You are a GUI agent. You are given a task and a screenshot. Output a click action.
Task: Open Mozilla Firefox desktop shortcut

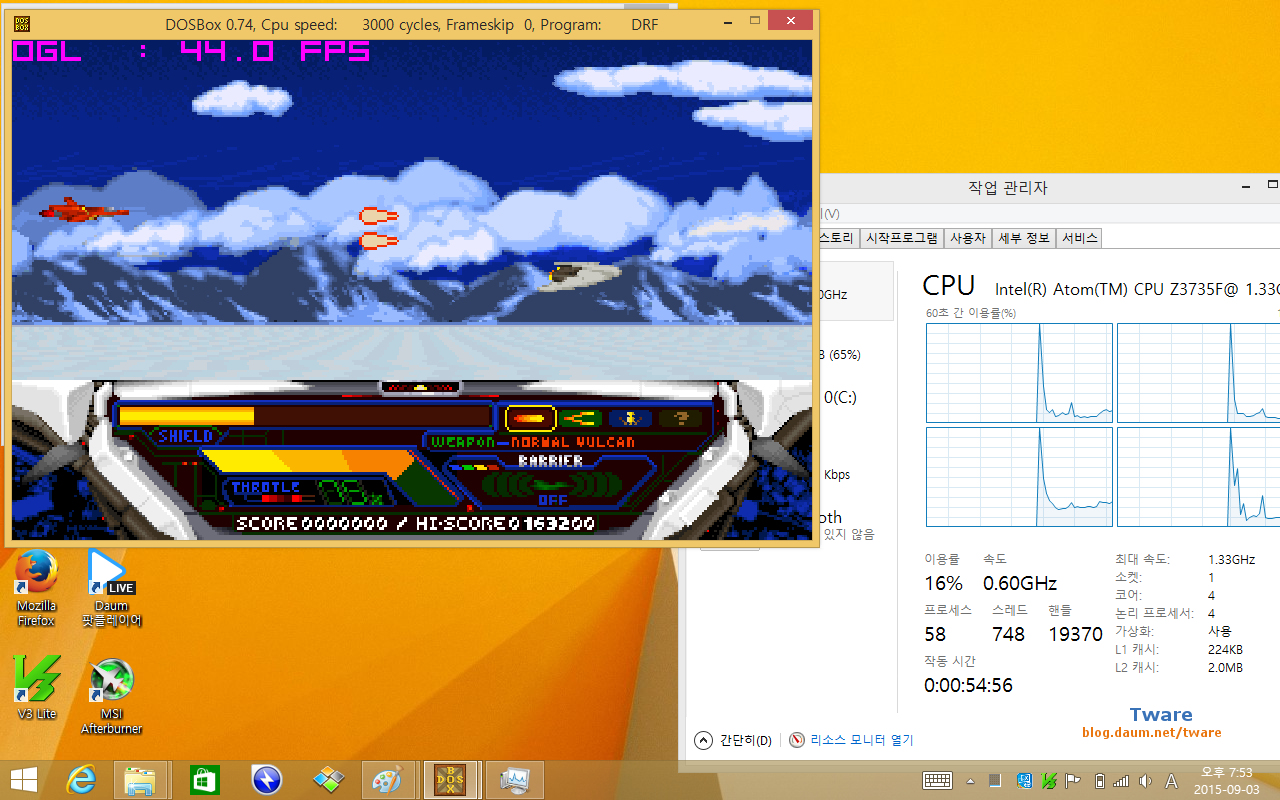(37, 588)
